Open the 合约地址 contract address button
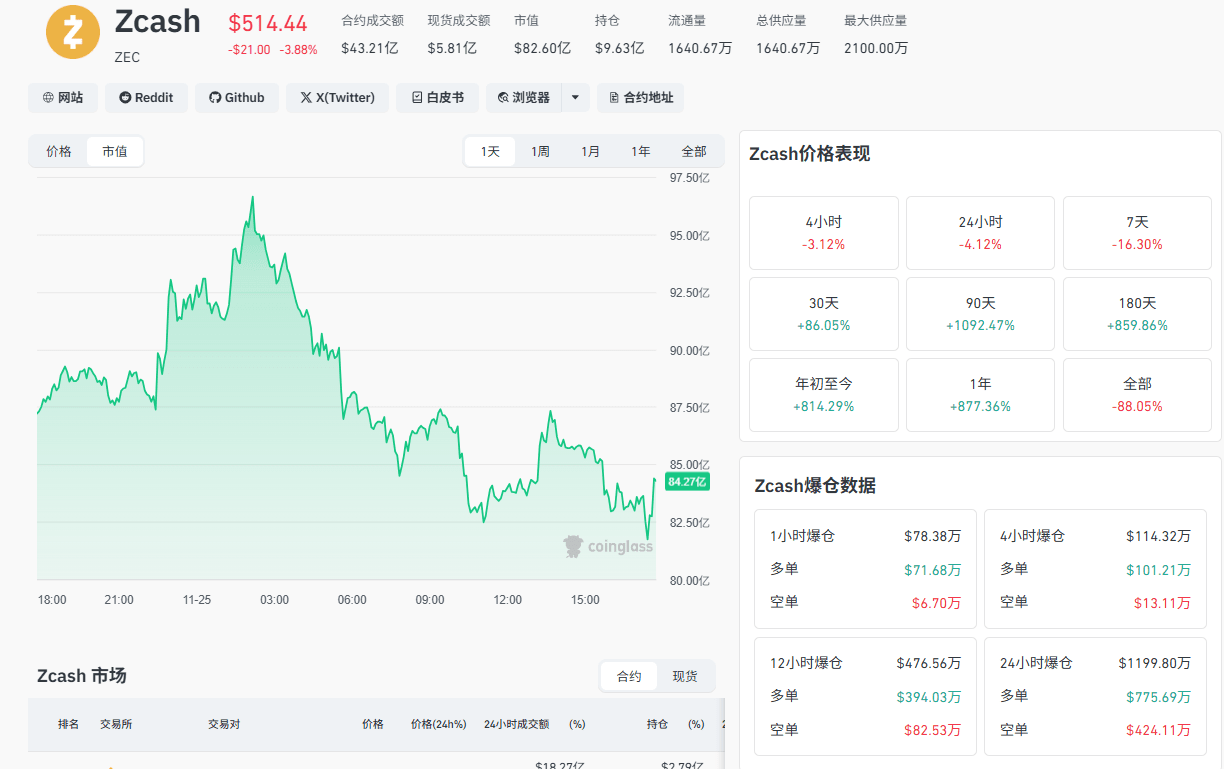1224x769 pixels. point(640,98)
